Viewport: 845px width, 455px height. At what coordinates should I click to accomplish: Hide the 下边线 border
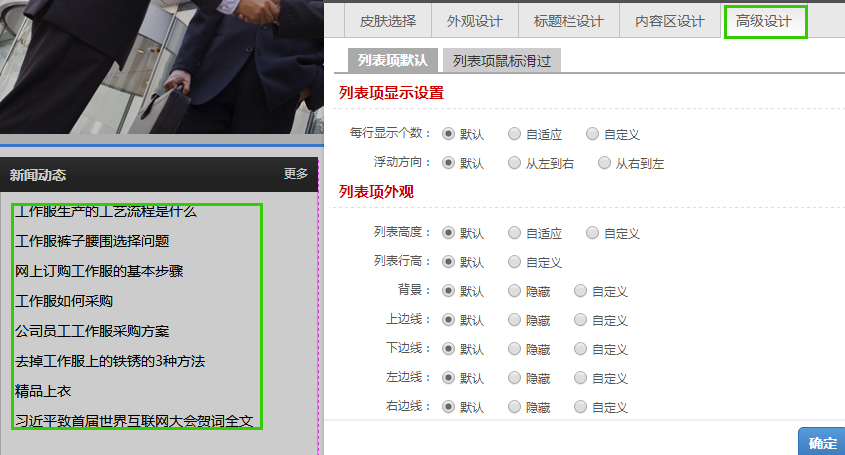point(515,349)
